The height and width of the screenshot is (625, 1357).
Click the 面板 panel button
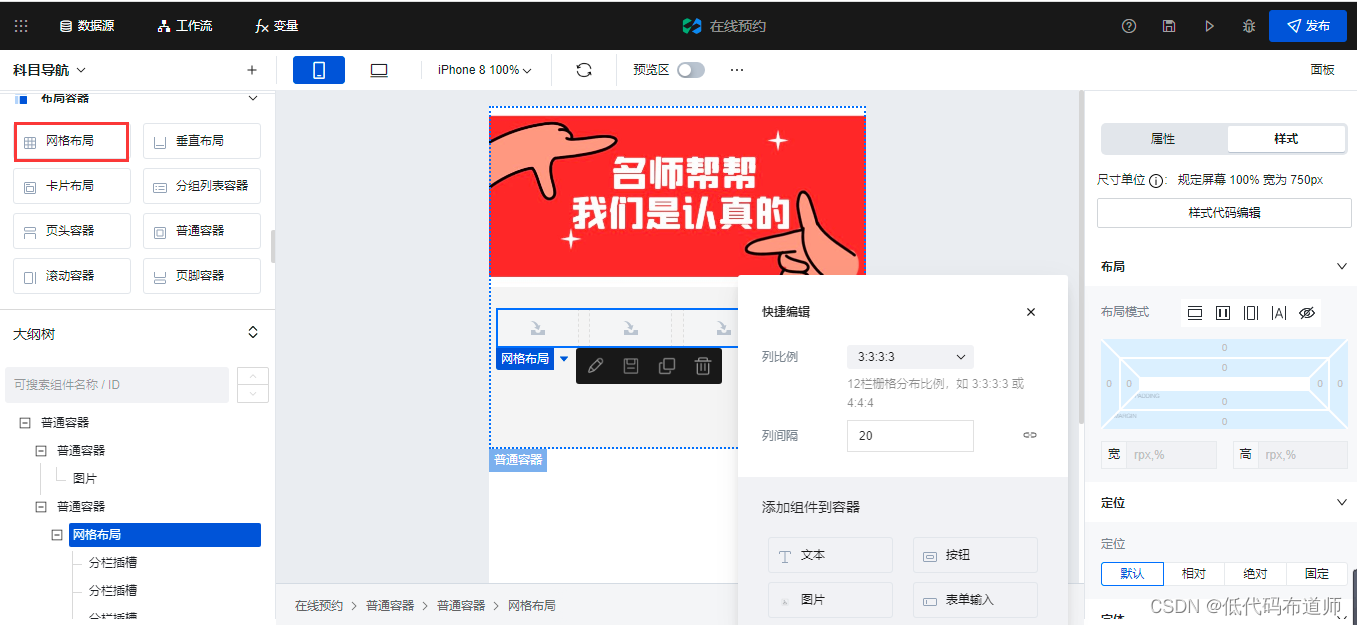[x=1322, y=70]
